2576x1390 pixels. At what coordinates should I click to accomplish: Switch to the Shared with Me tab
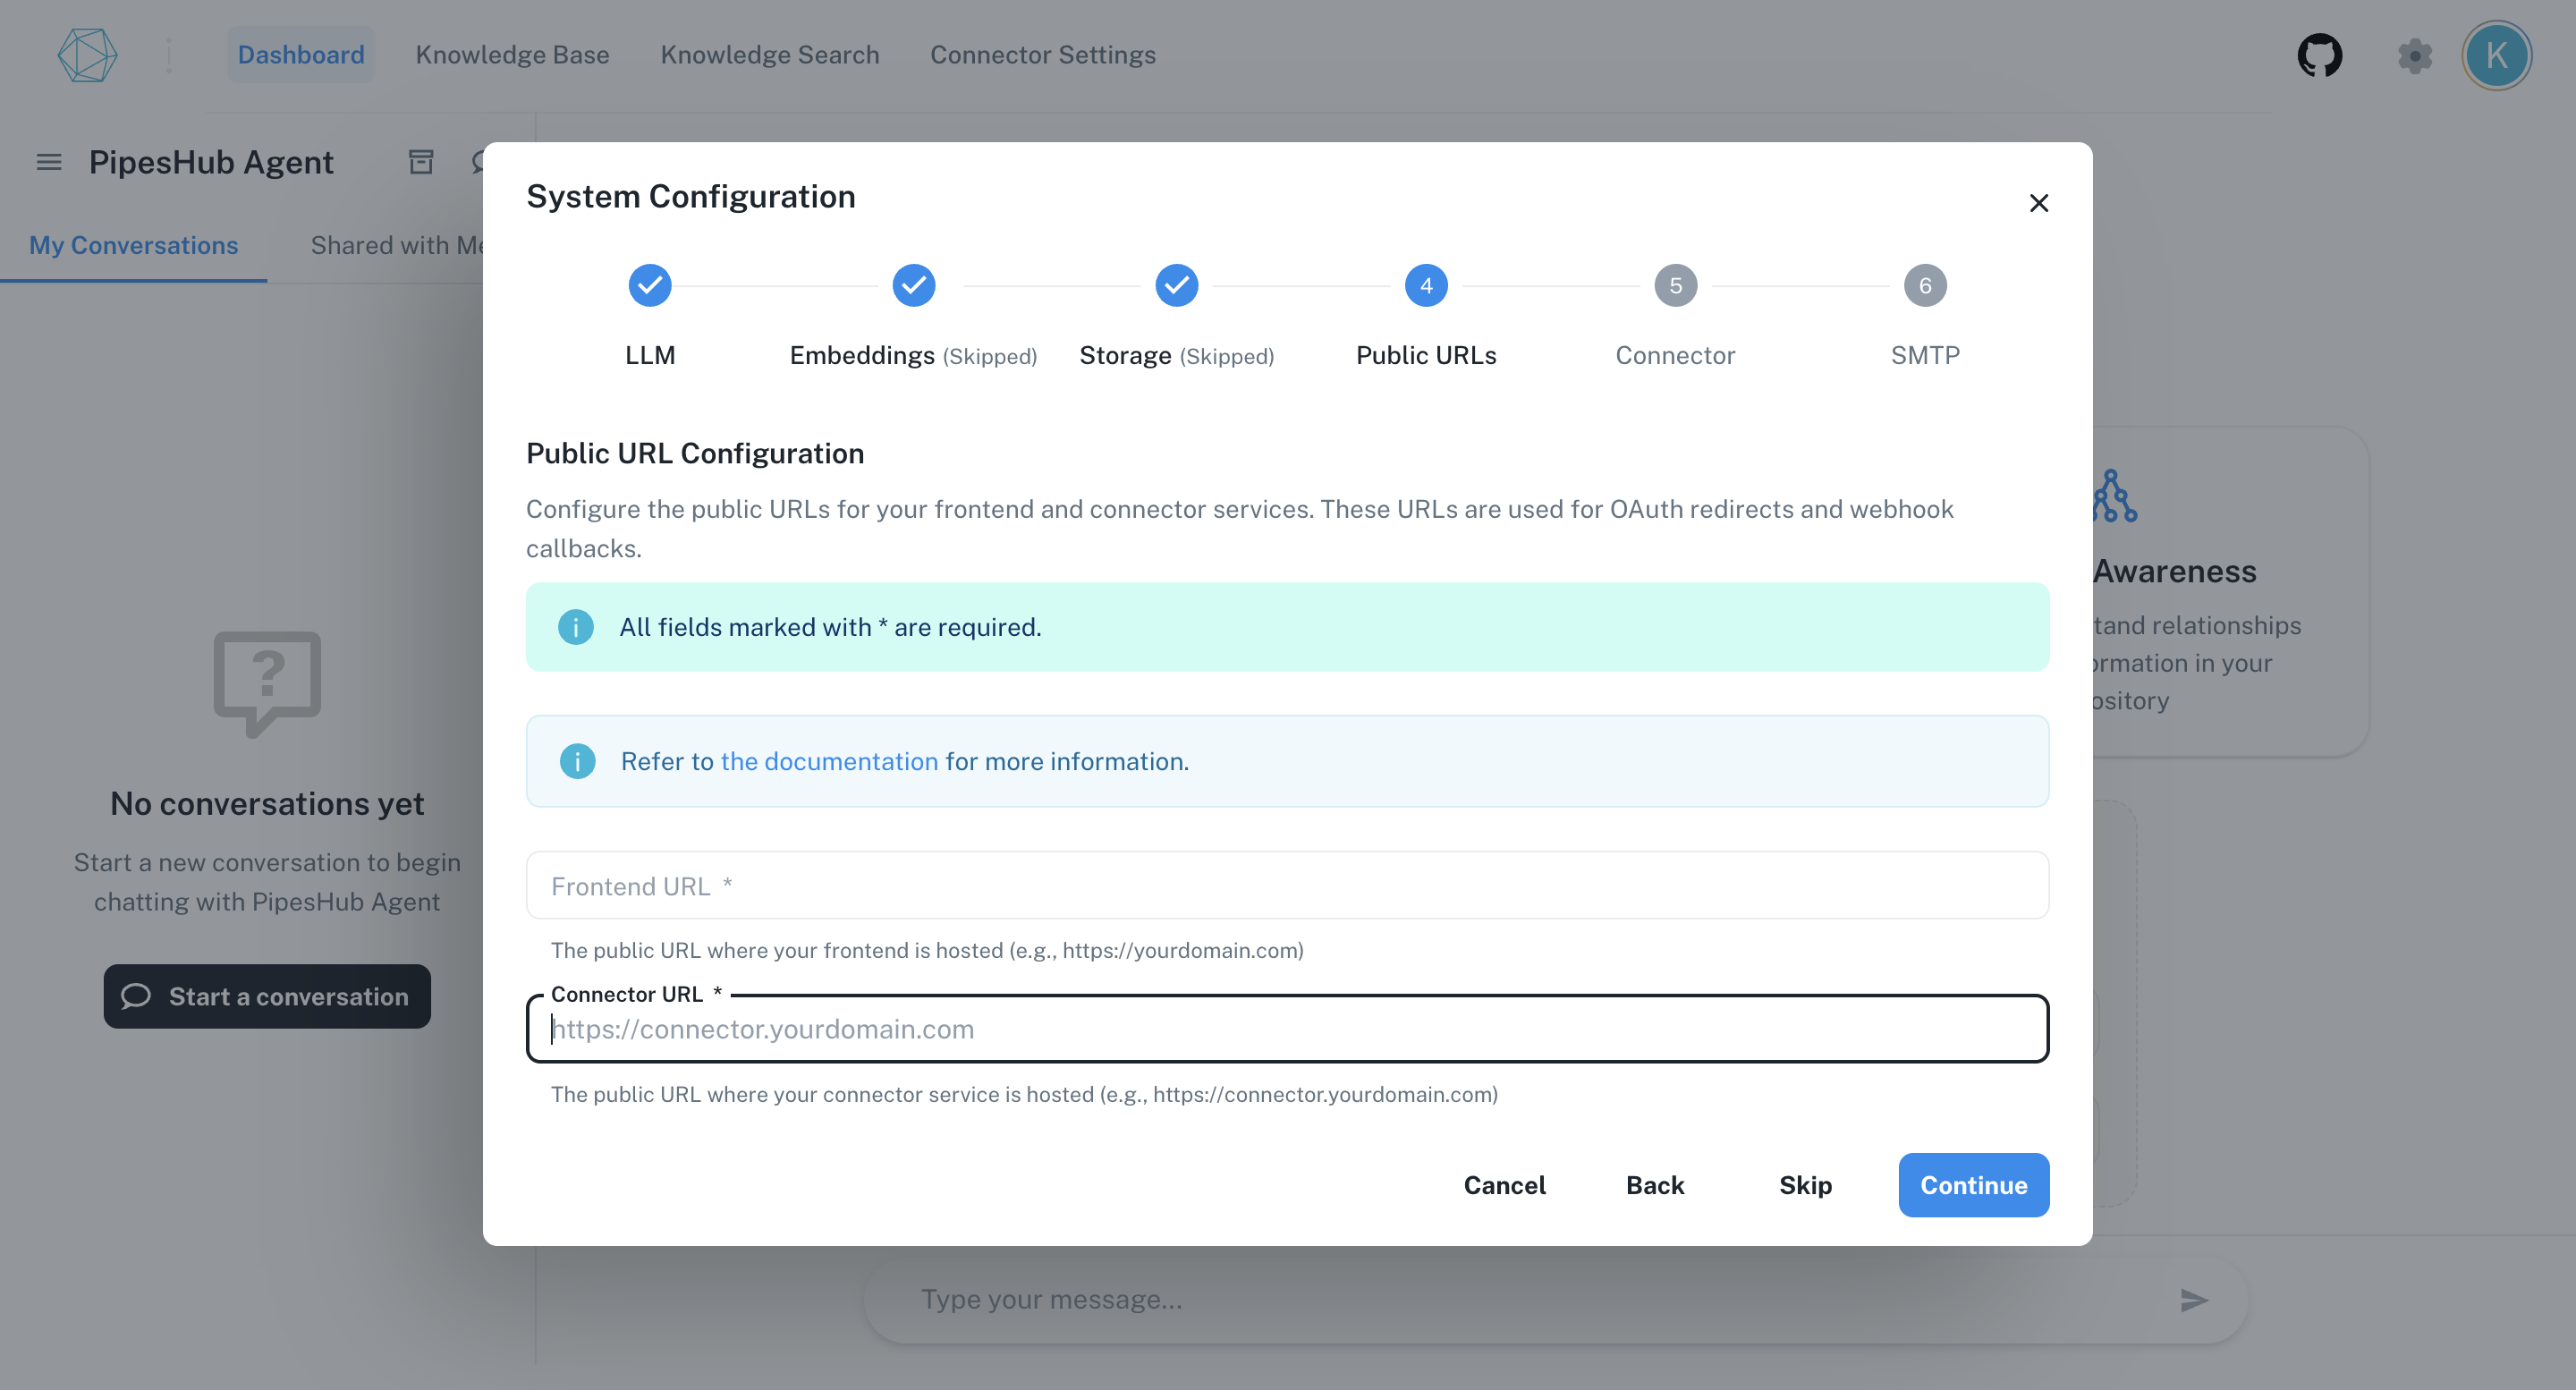pos(398,245)
